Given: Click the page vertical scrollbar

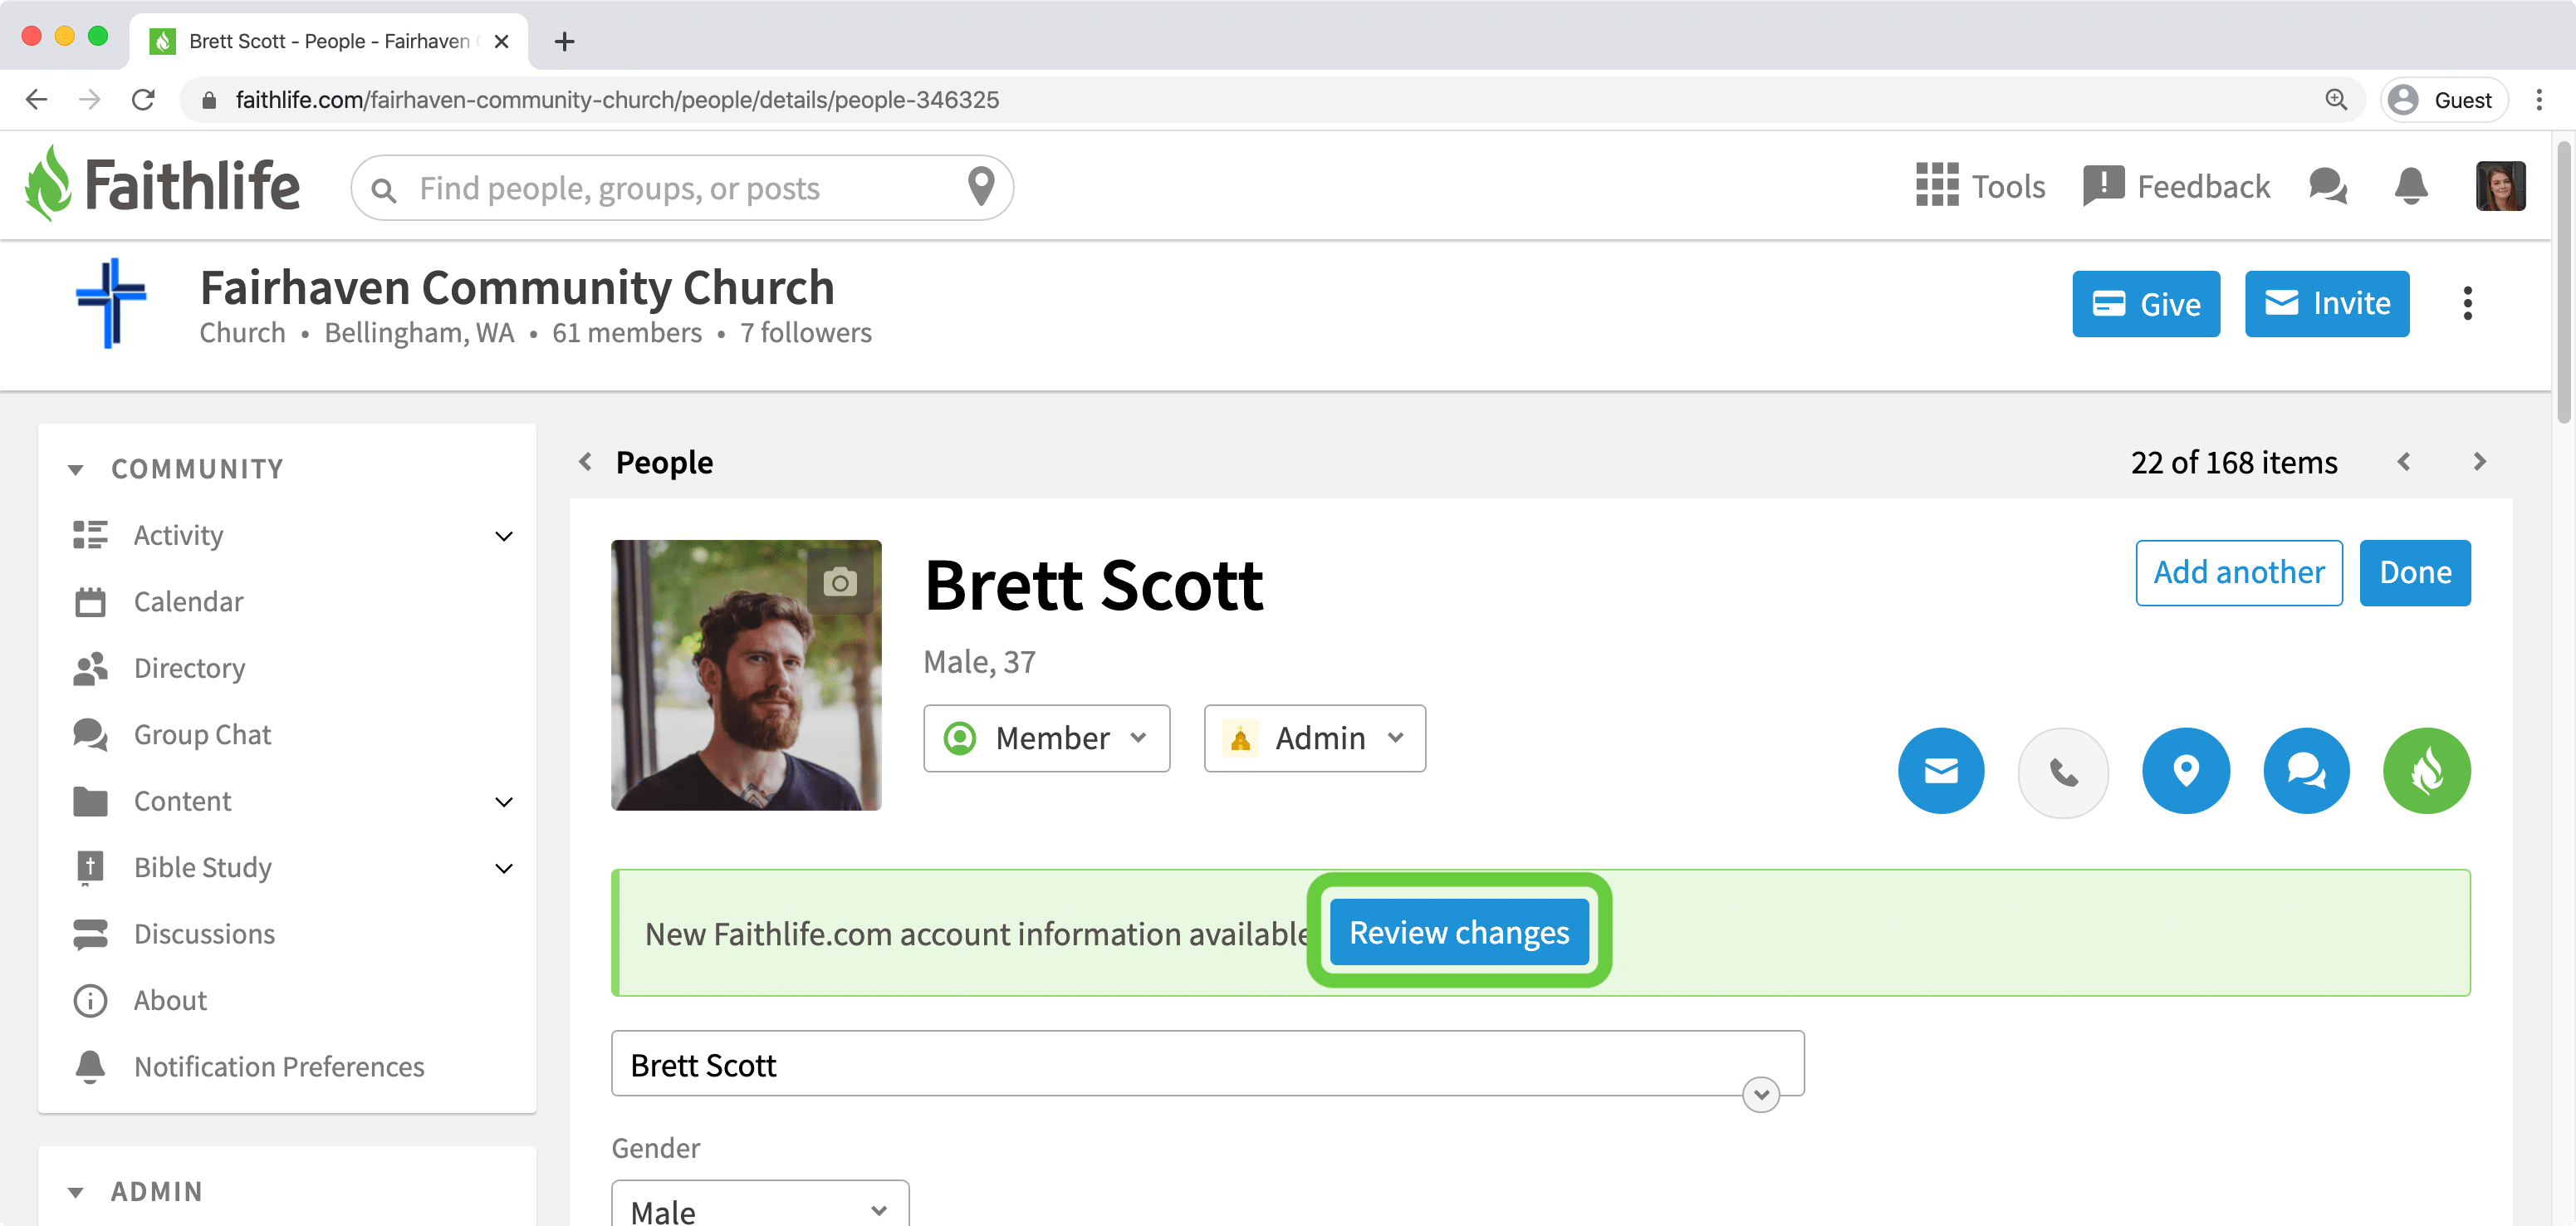Looking at the screenshot, I should pos(2563,283).
